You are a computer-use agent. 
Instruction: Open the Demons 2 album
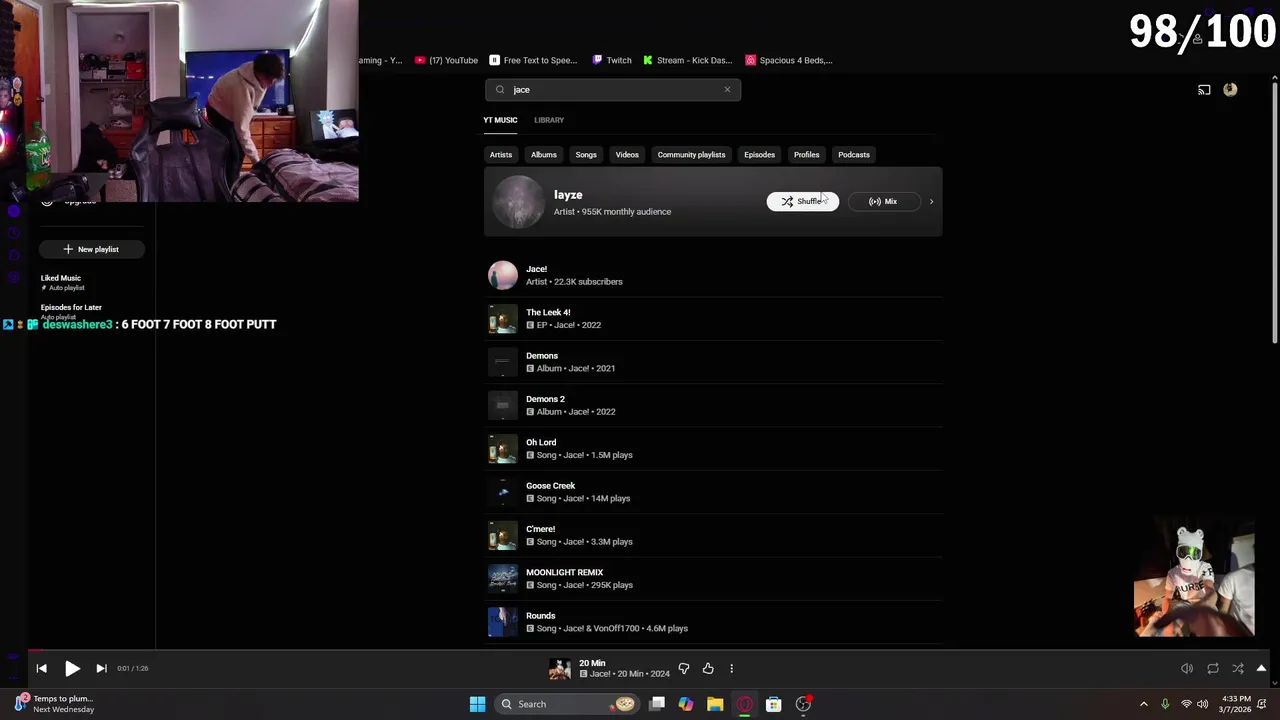[713, 405]
